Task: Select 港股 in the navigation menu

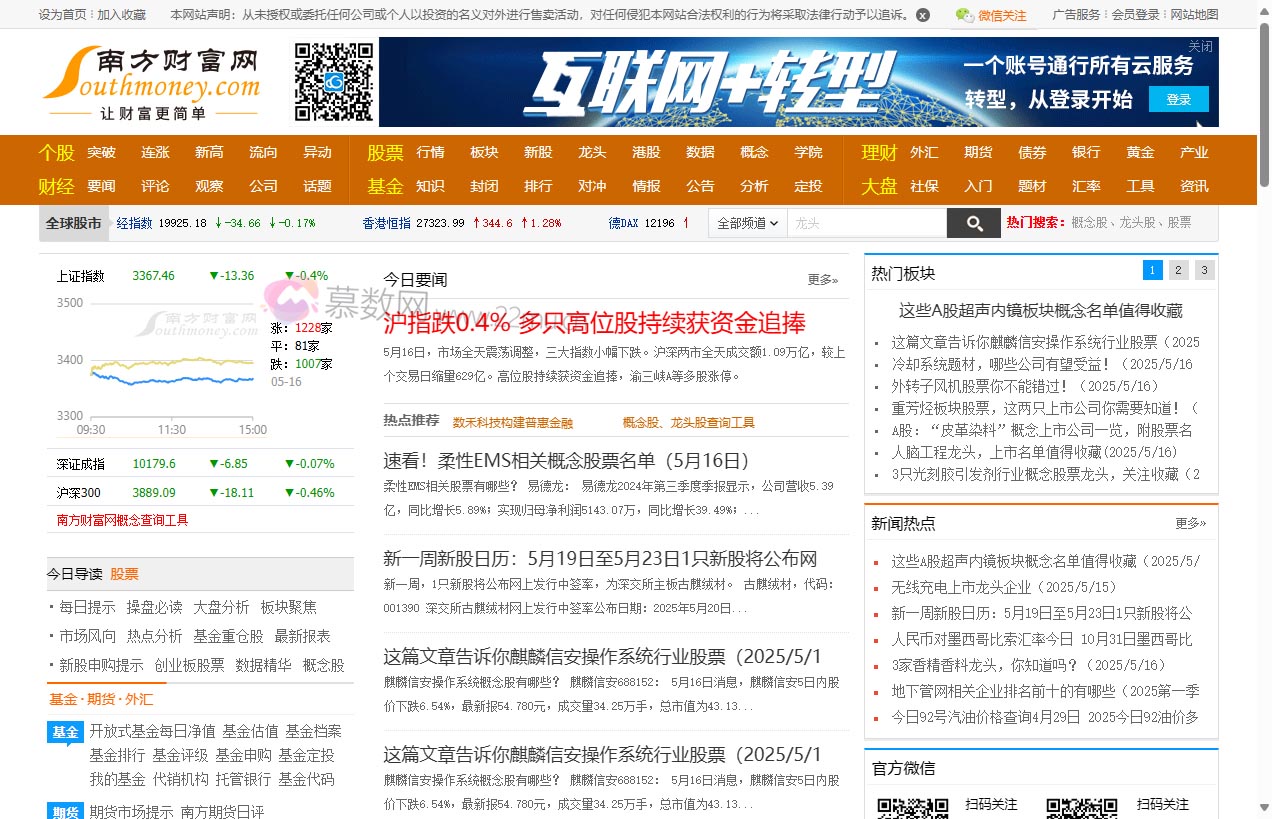Action: click(646, 152)
